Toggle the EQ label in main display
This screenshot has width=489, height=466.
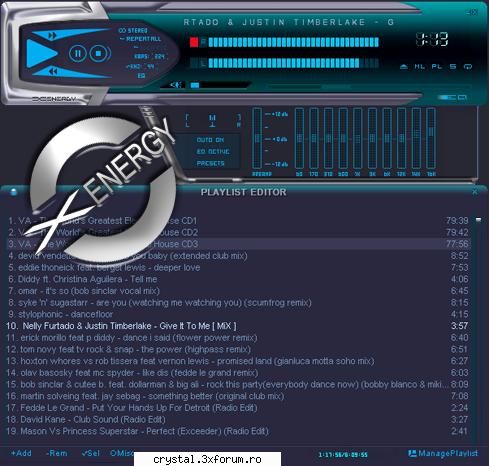point(141,76)
